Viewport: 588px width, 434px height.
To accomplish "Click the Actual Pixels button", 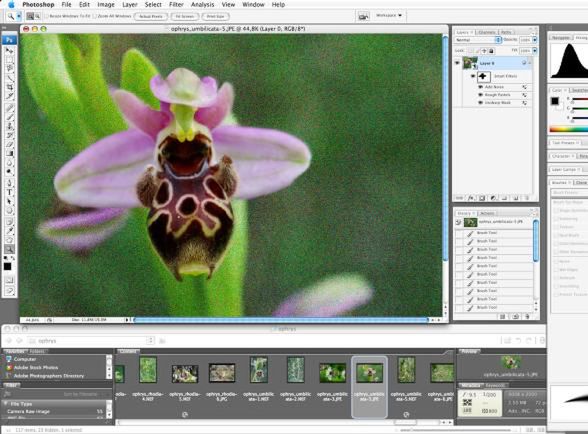I will (151, 16).
